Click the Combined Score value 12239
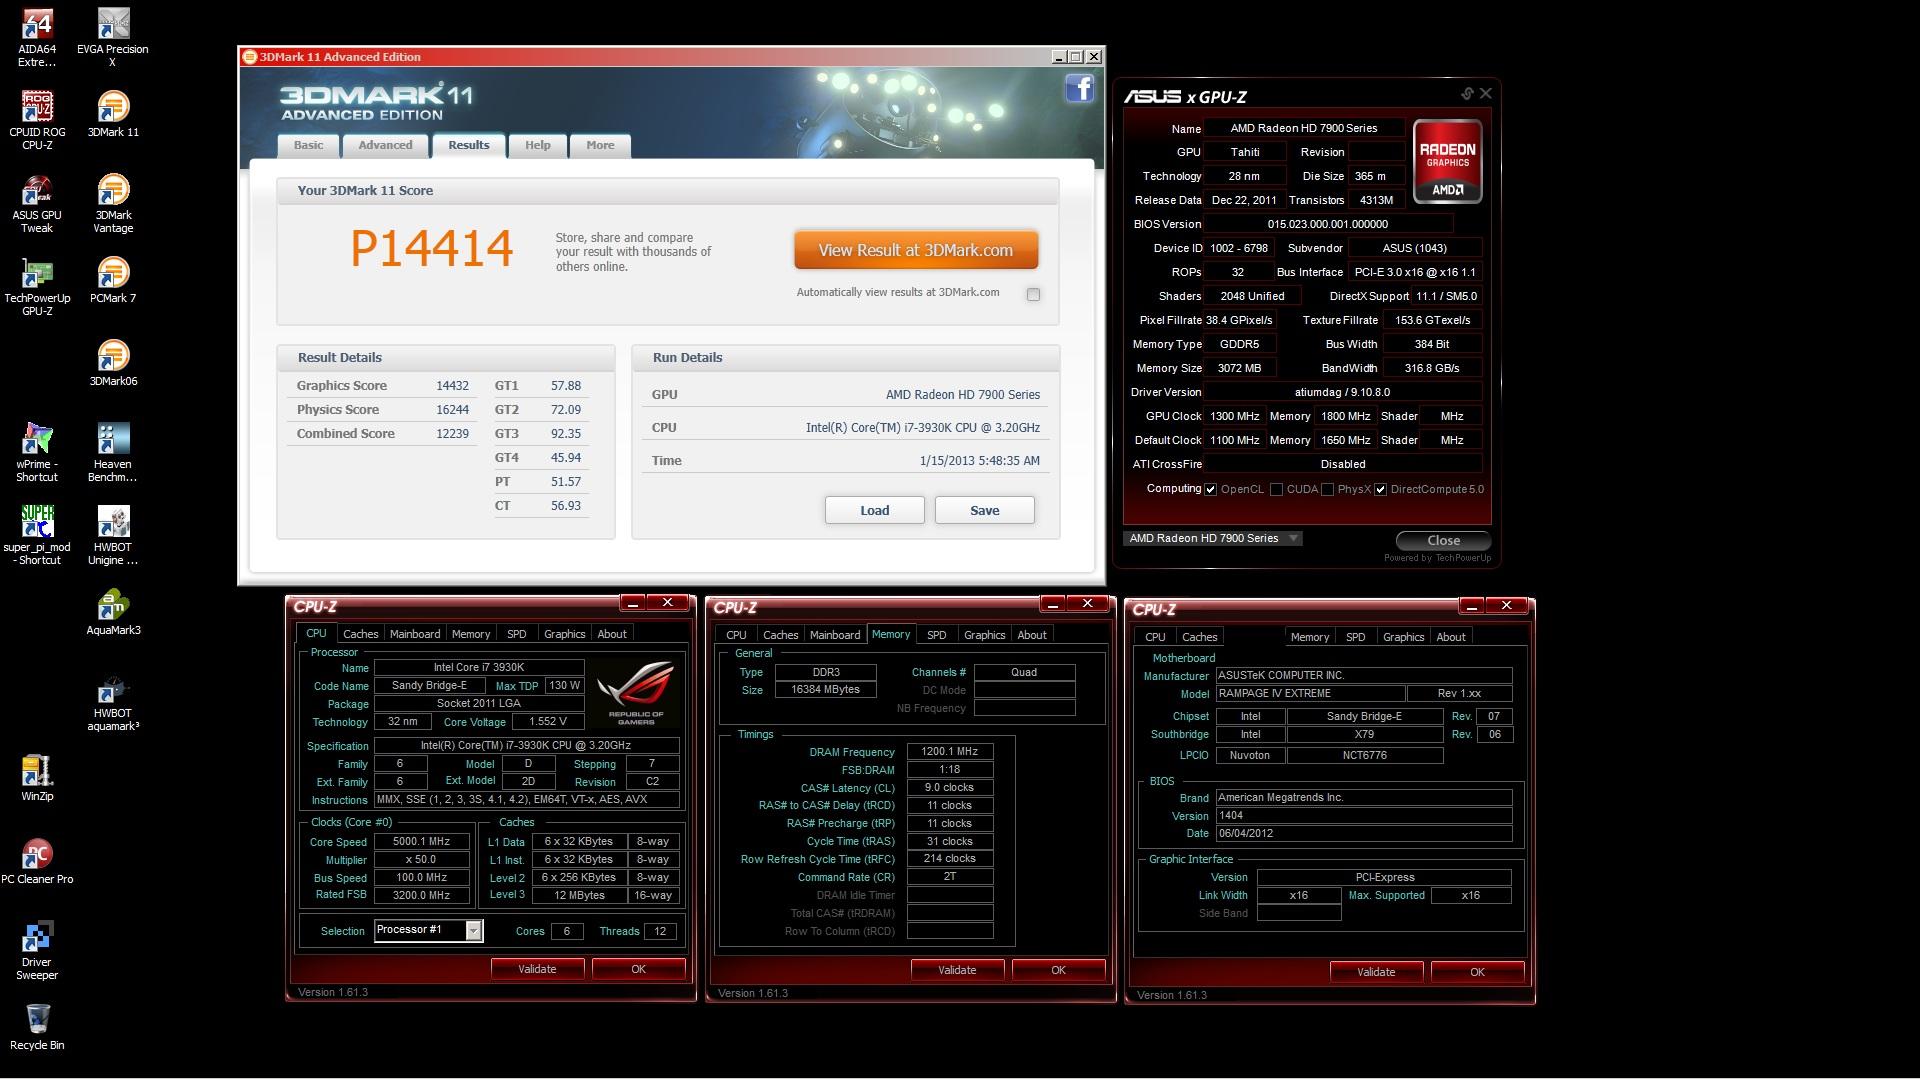 click(452, 434)
